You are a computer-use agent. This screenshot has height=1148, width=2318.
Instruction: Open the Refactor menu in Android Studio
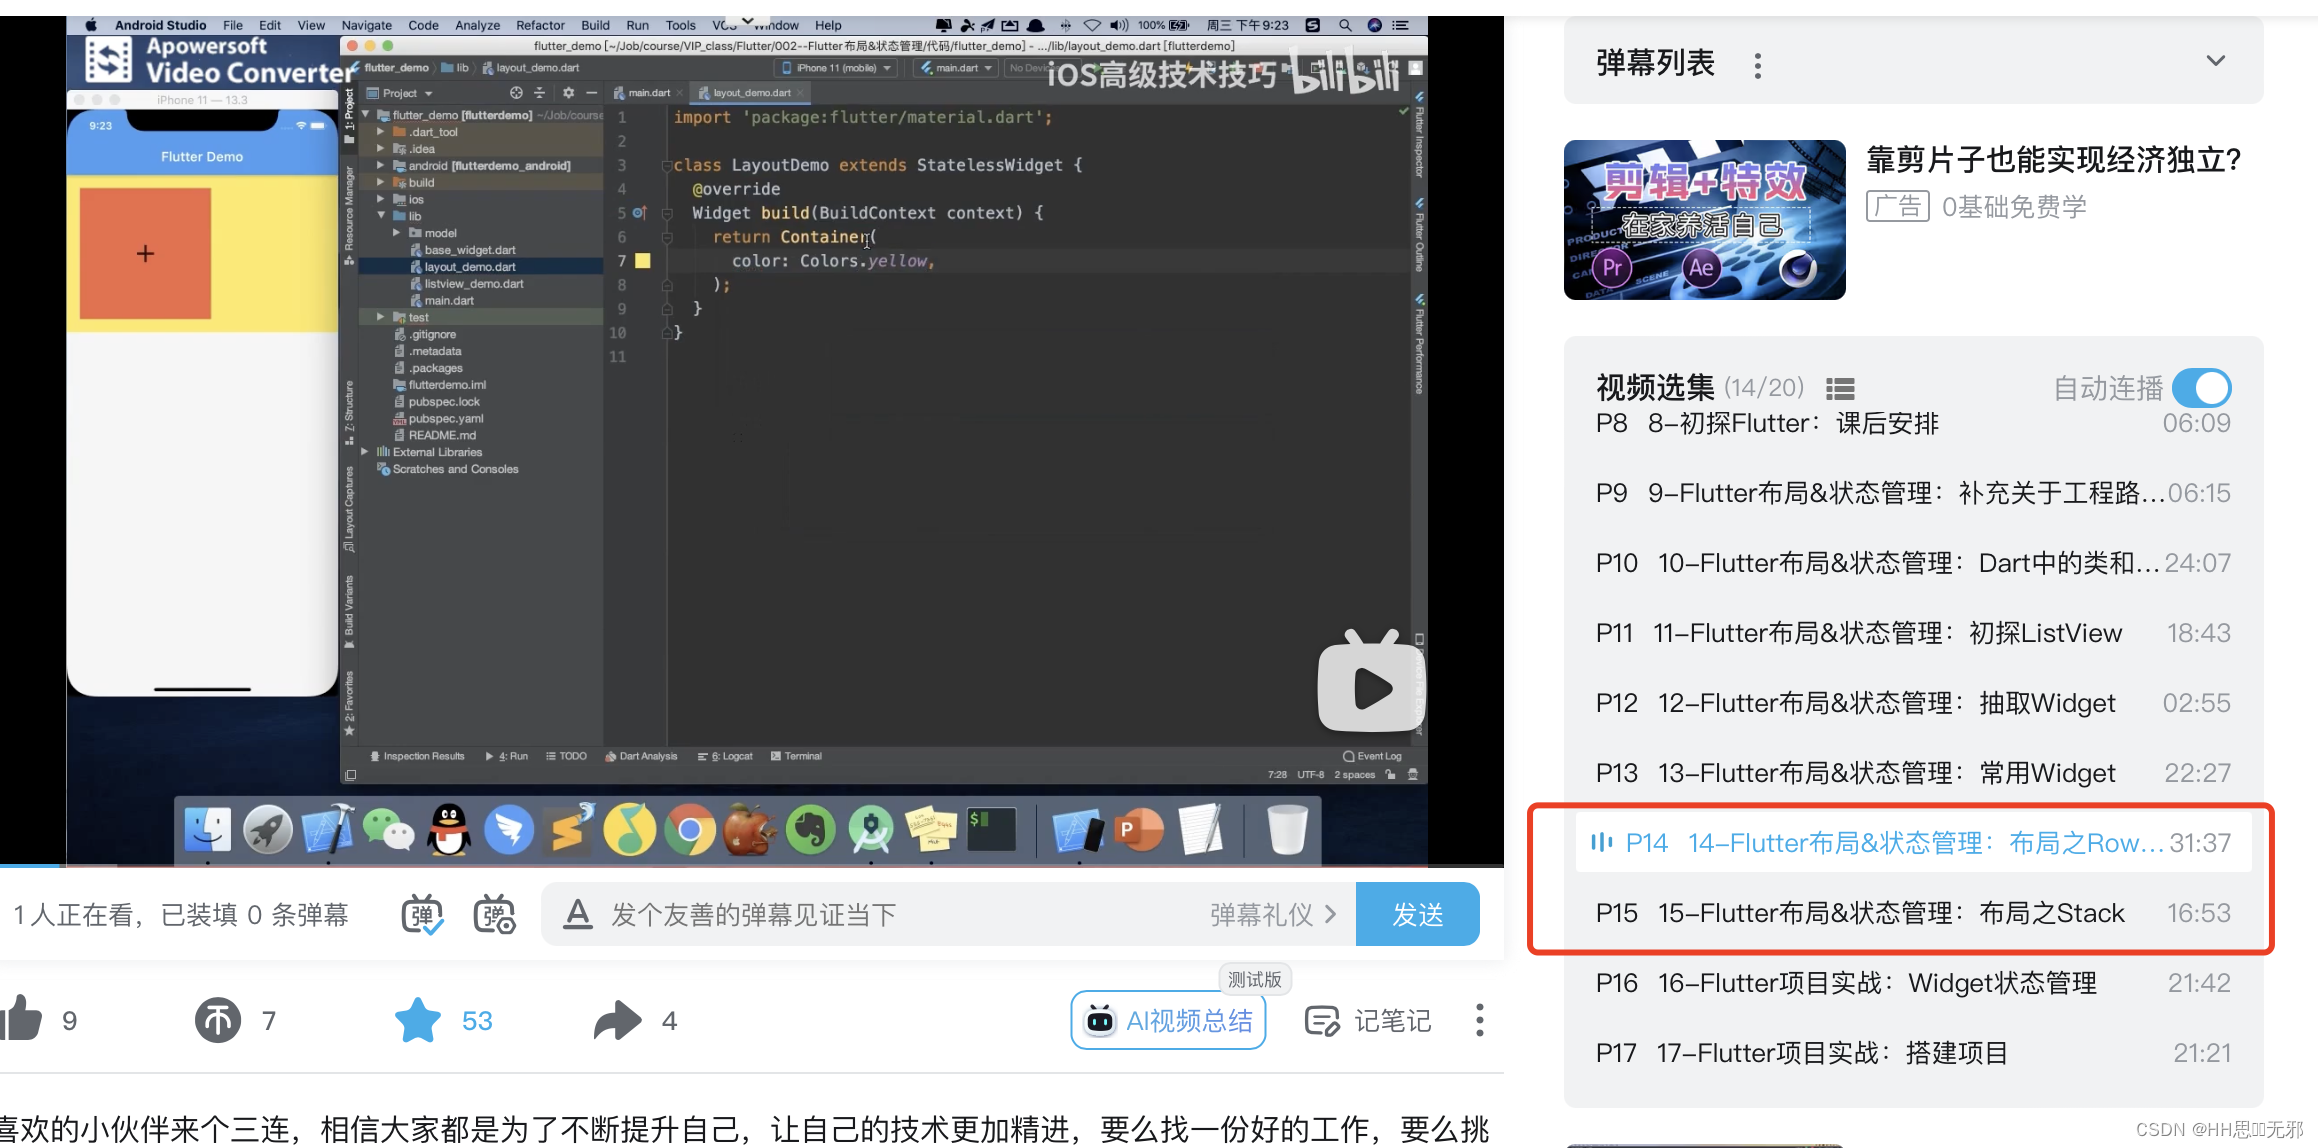[x=540, y=25]
